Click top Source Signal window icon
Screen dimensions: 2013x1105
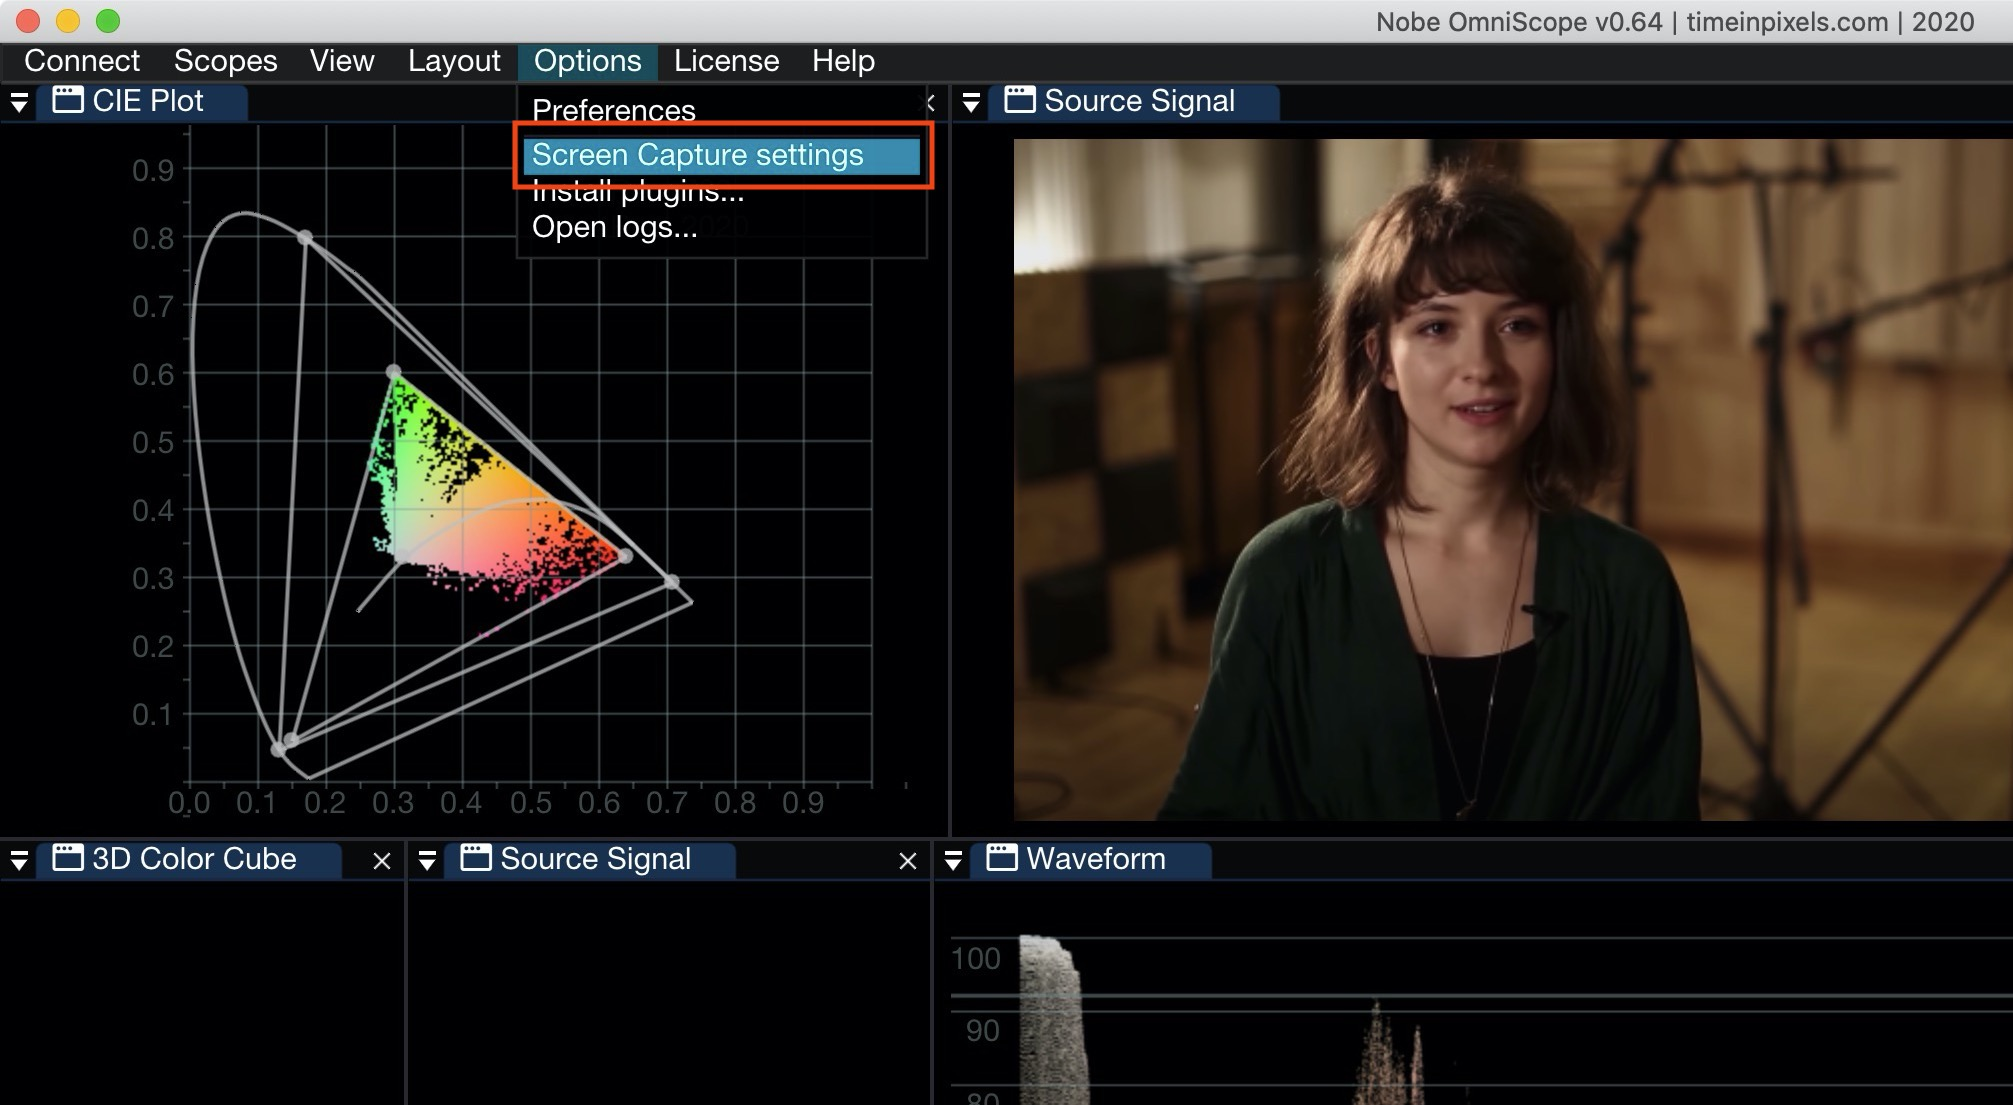point(1020,100)
